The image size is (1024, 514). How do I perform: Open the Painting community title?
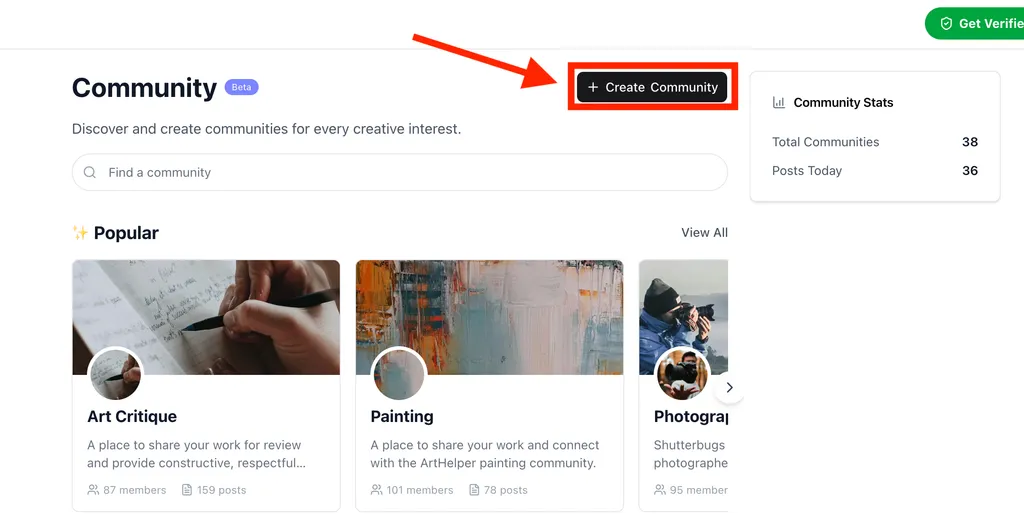coord(402,416)
